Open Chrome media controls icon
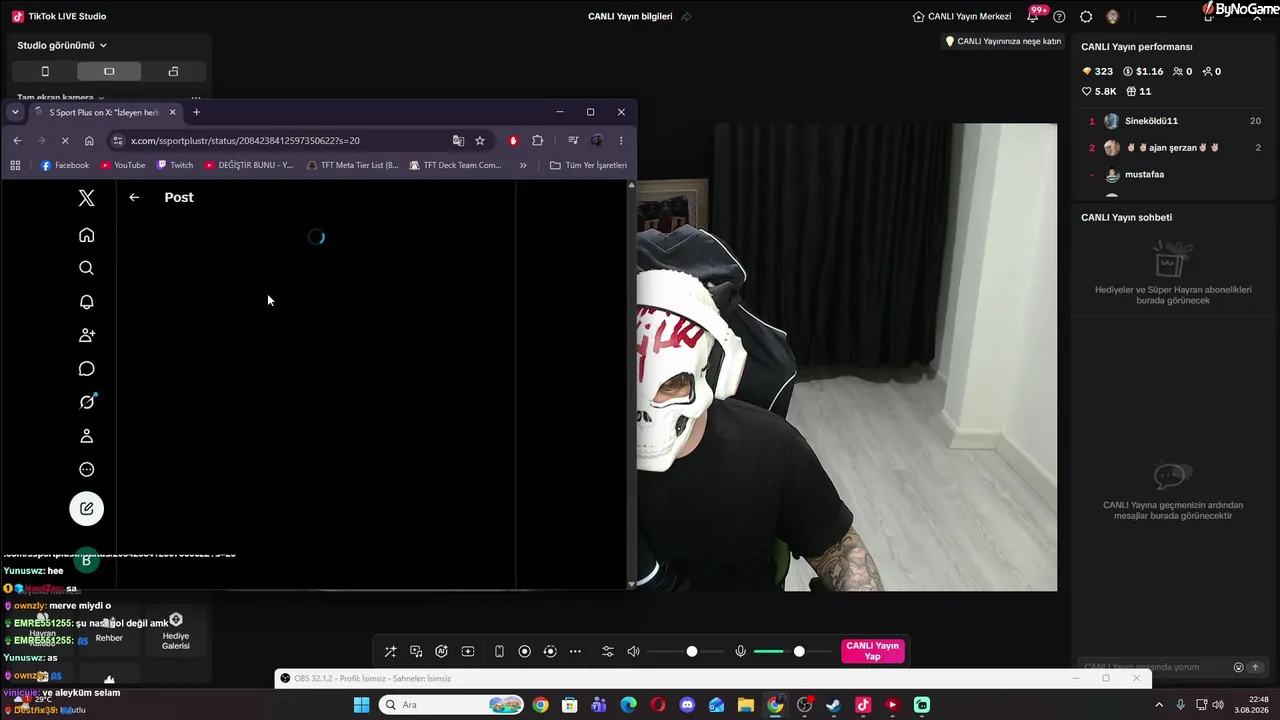 pyautogui.click(x=573, y=141)
